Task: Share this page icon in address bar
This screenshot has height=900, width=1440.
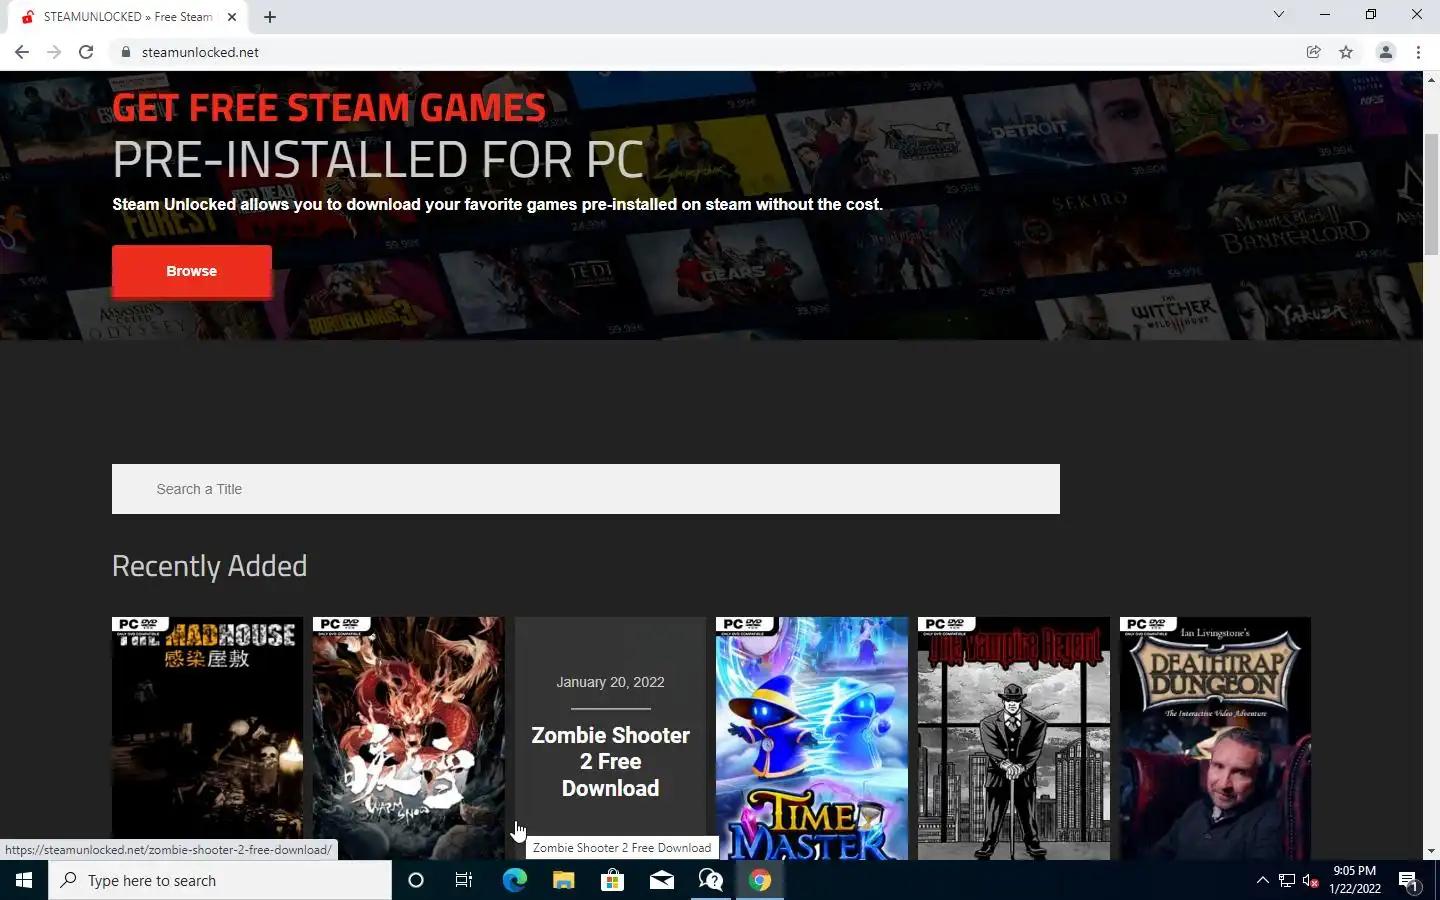Action: tap(1314, 52)
